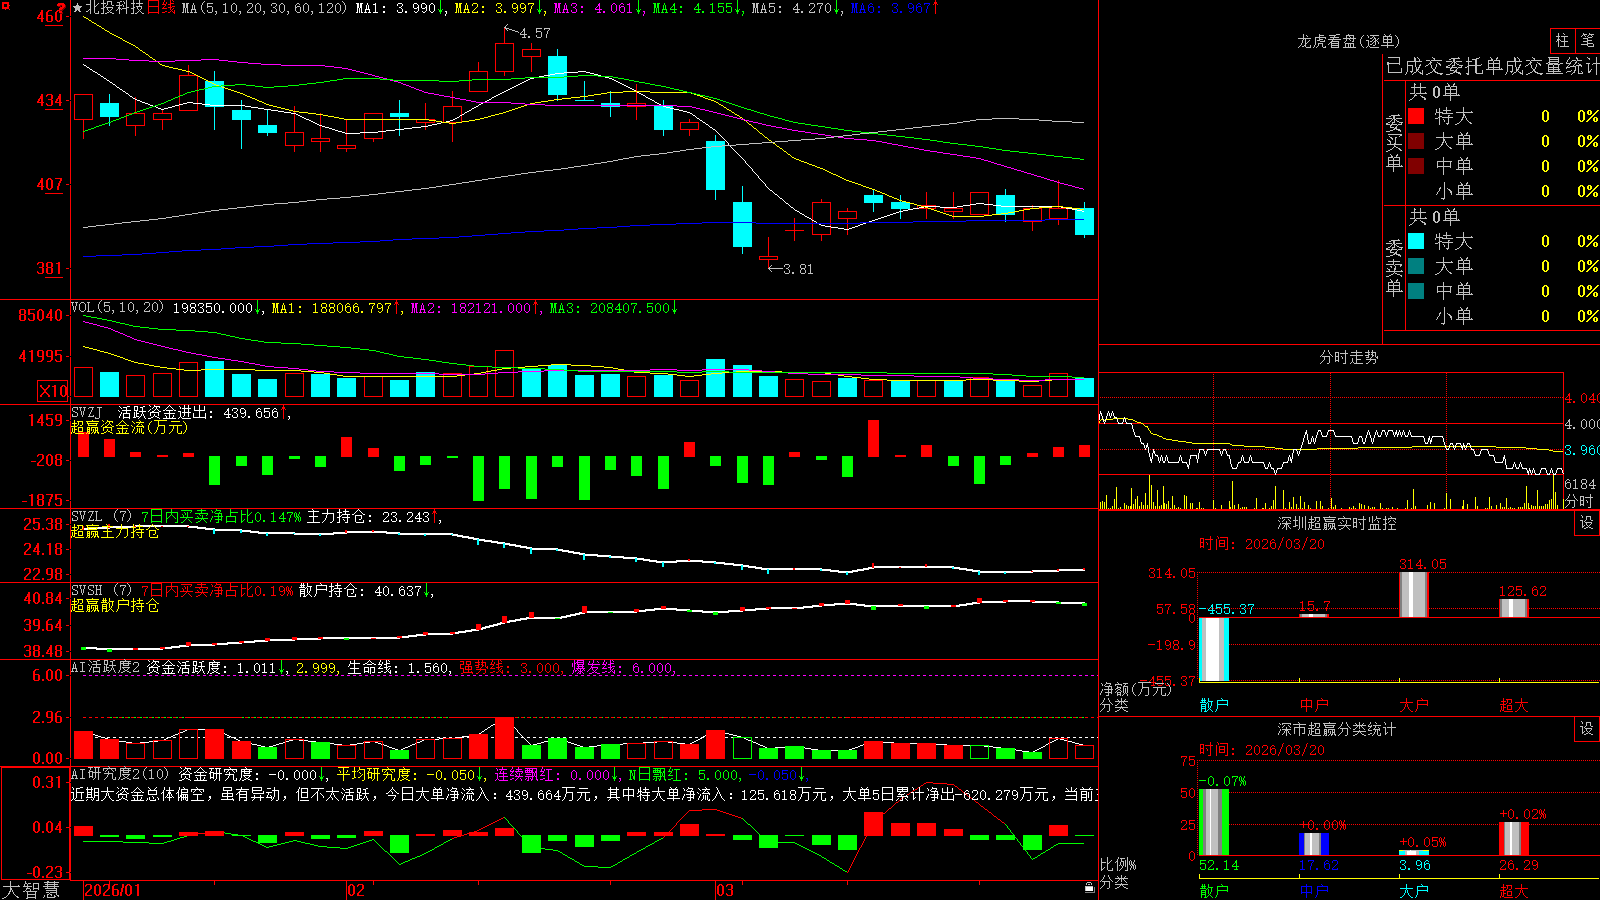Screen dimensions: 1600x900
Task: Select the 龙虎看盘(逐单) panel title
Action: coord(1349,41)
